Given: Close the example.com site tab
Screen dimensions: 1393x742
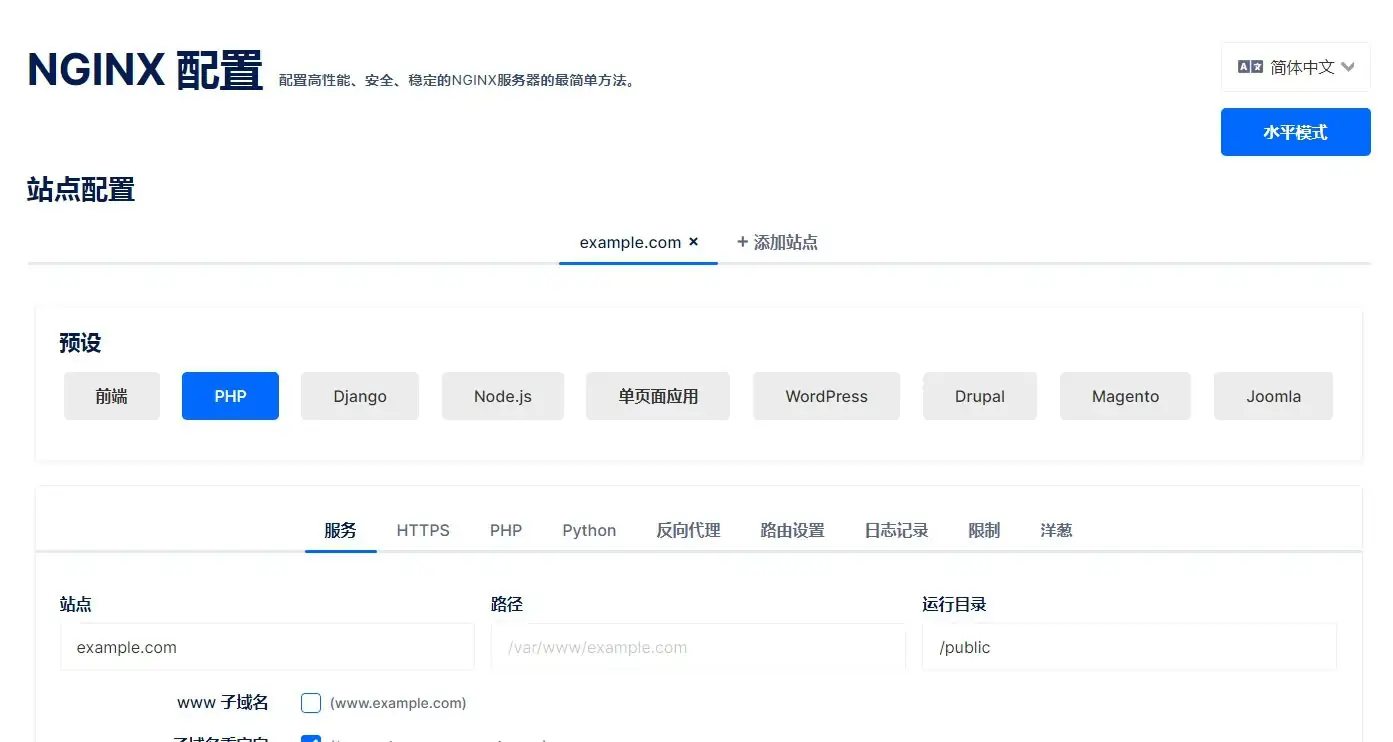Looking at the screenshot, I should 693,241.
